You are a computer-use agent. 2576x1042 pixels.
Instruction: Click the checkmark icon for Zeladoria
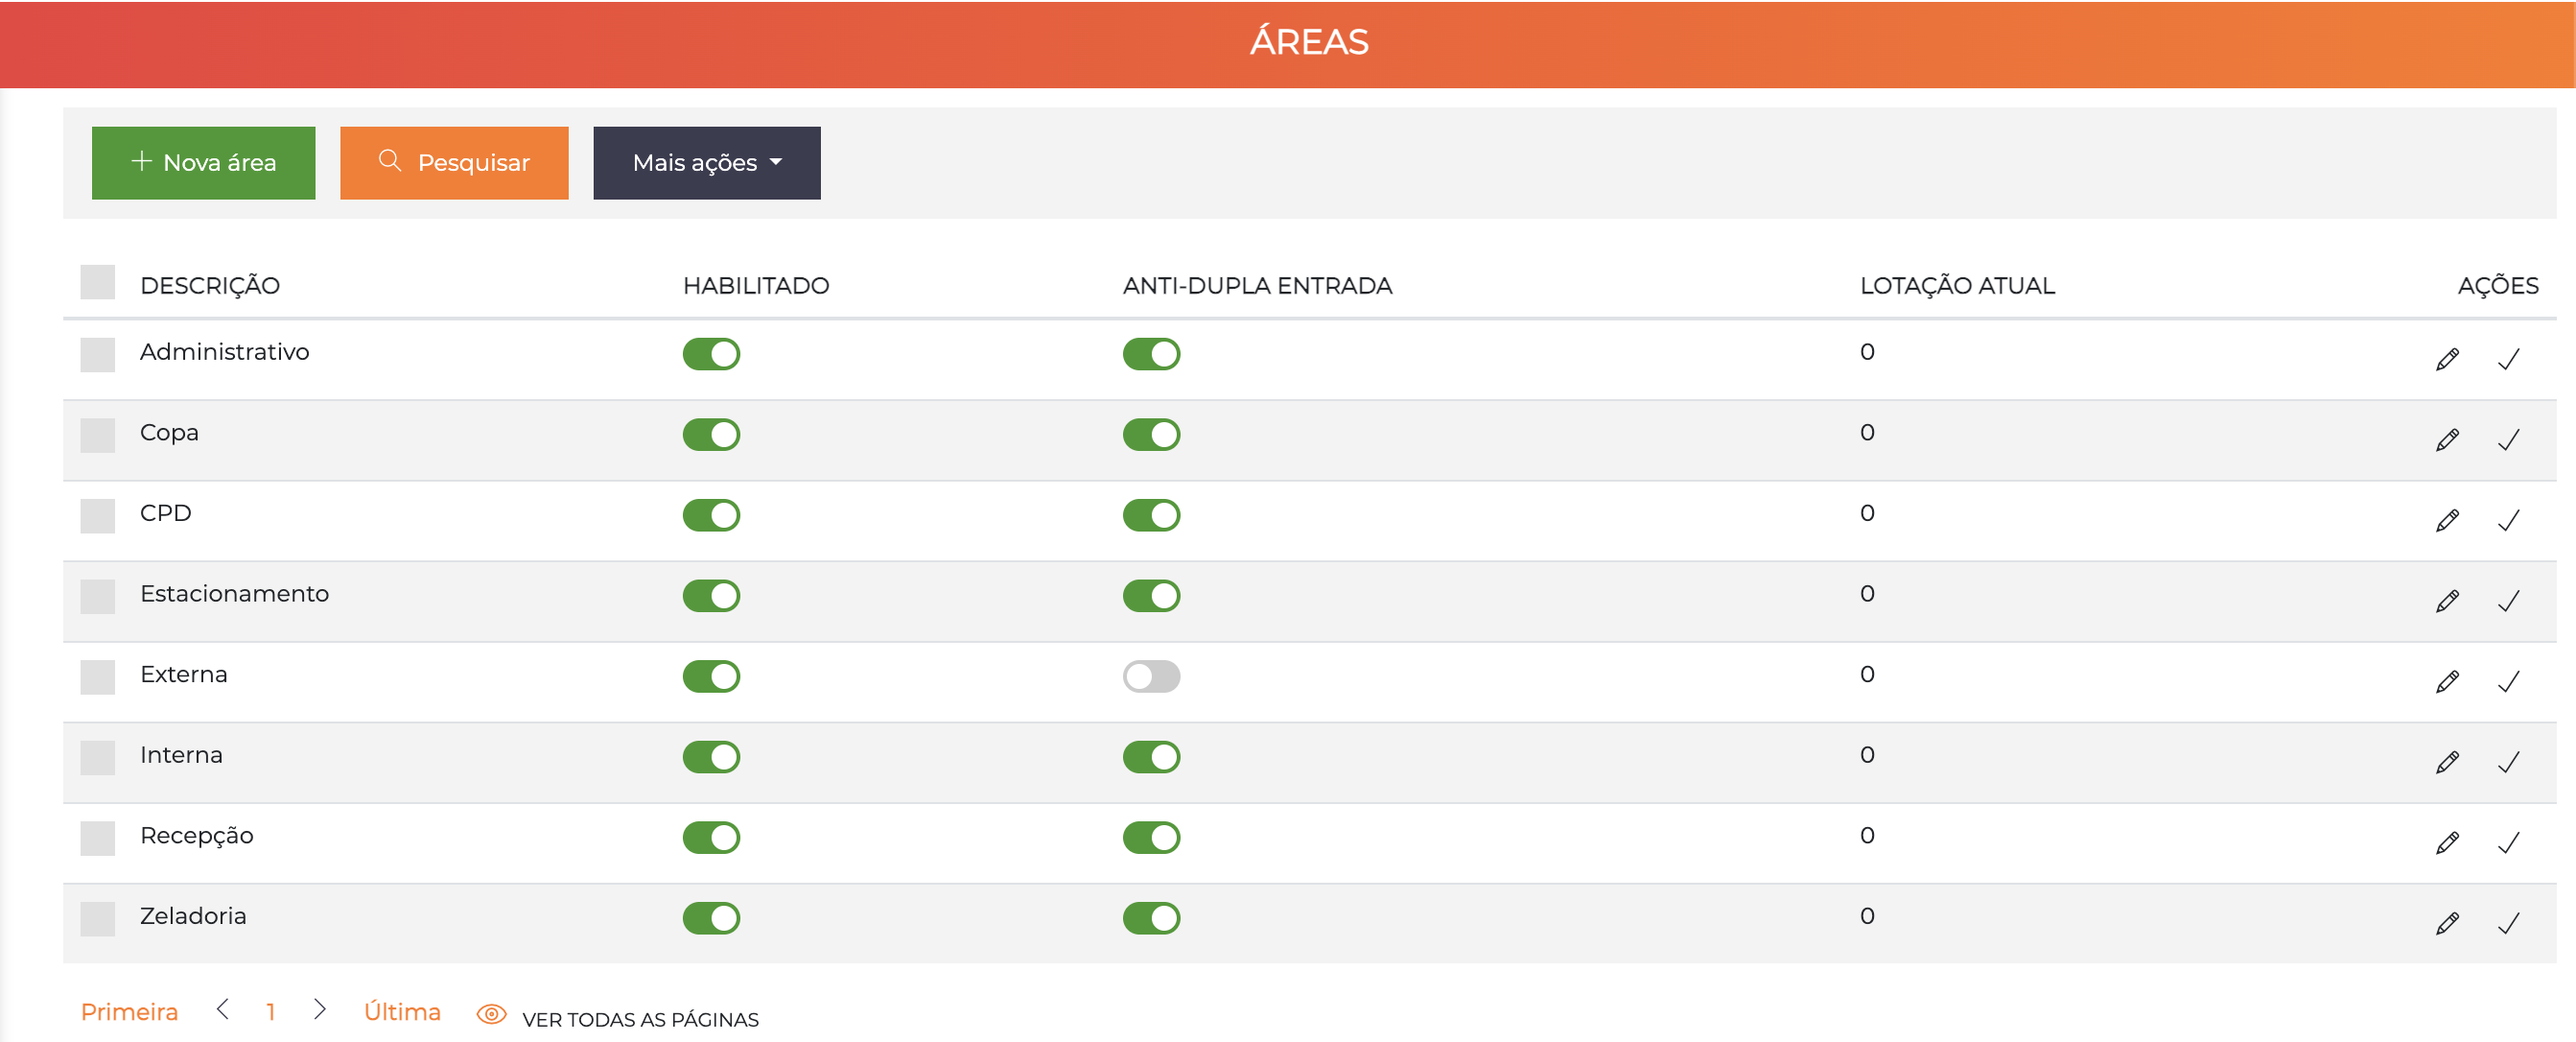click(2508, 923)
